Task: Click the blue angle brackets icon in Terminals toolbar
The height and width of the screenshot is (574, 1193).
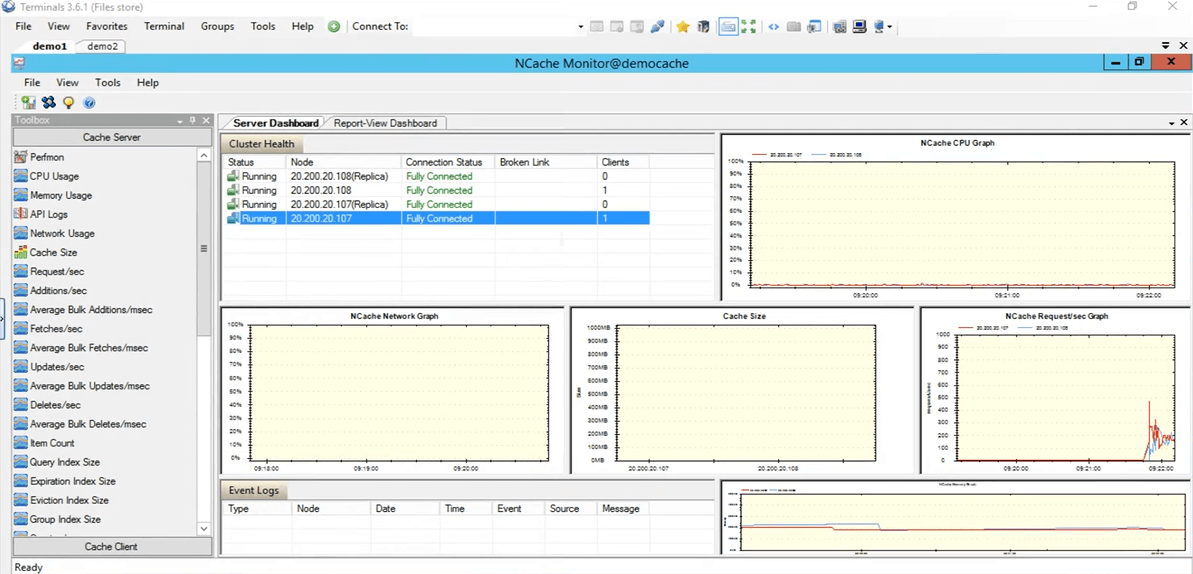Action: click(773, 27)
